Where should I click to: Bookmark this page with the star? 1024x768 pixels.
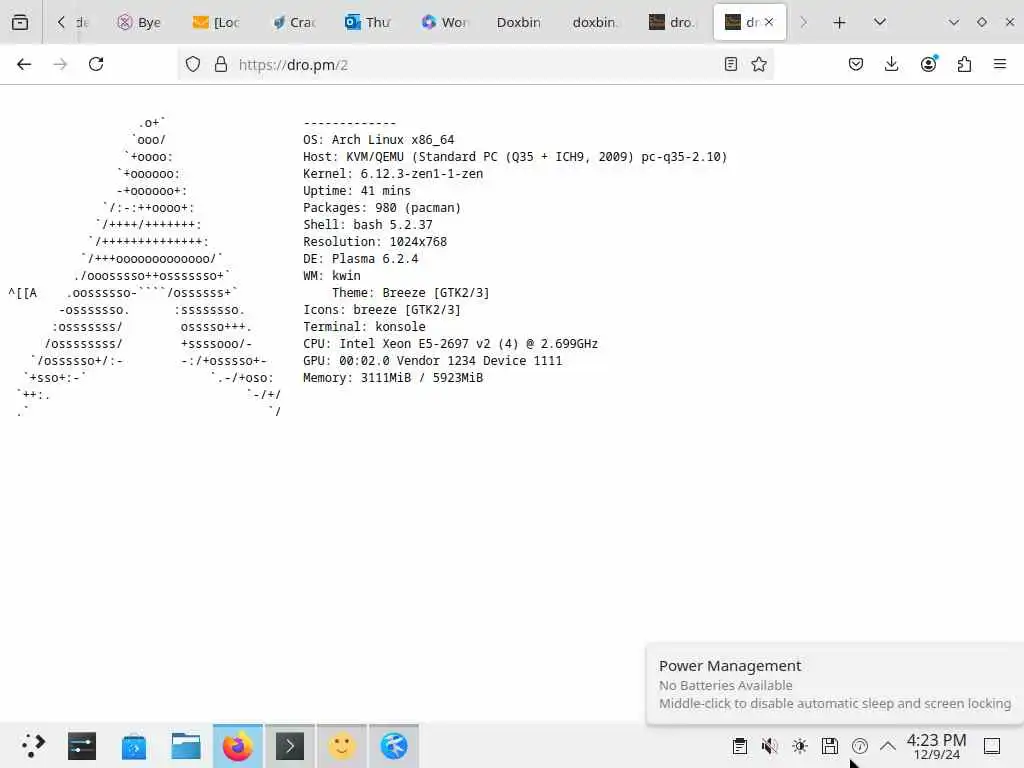point(759,64)
